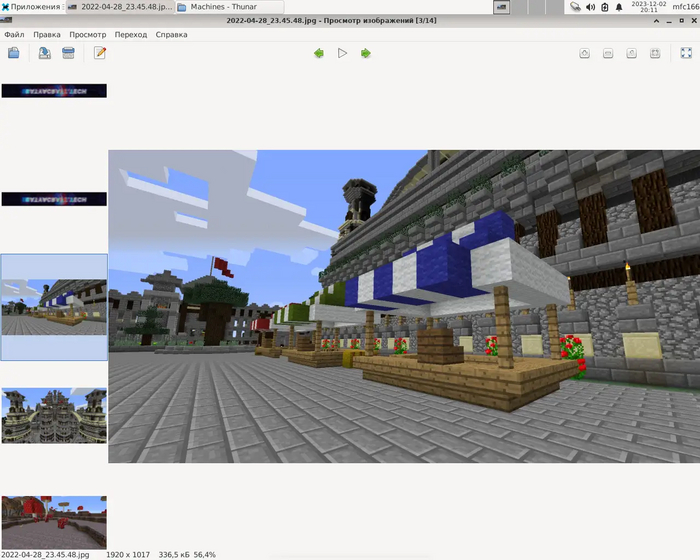Click the 336,5 кБ file size text

click(174, 554)
